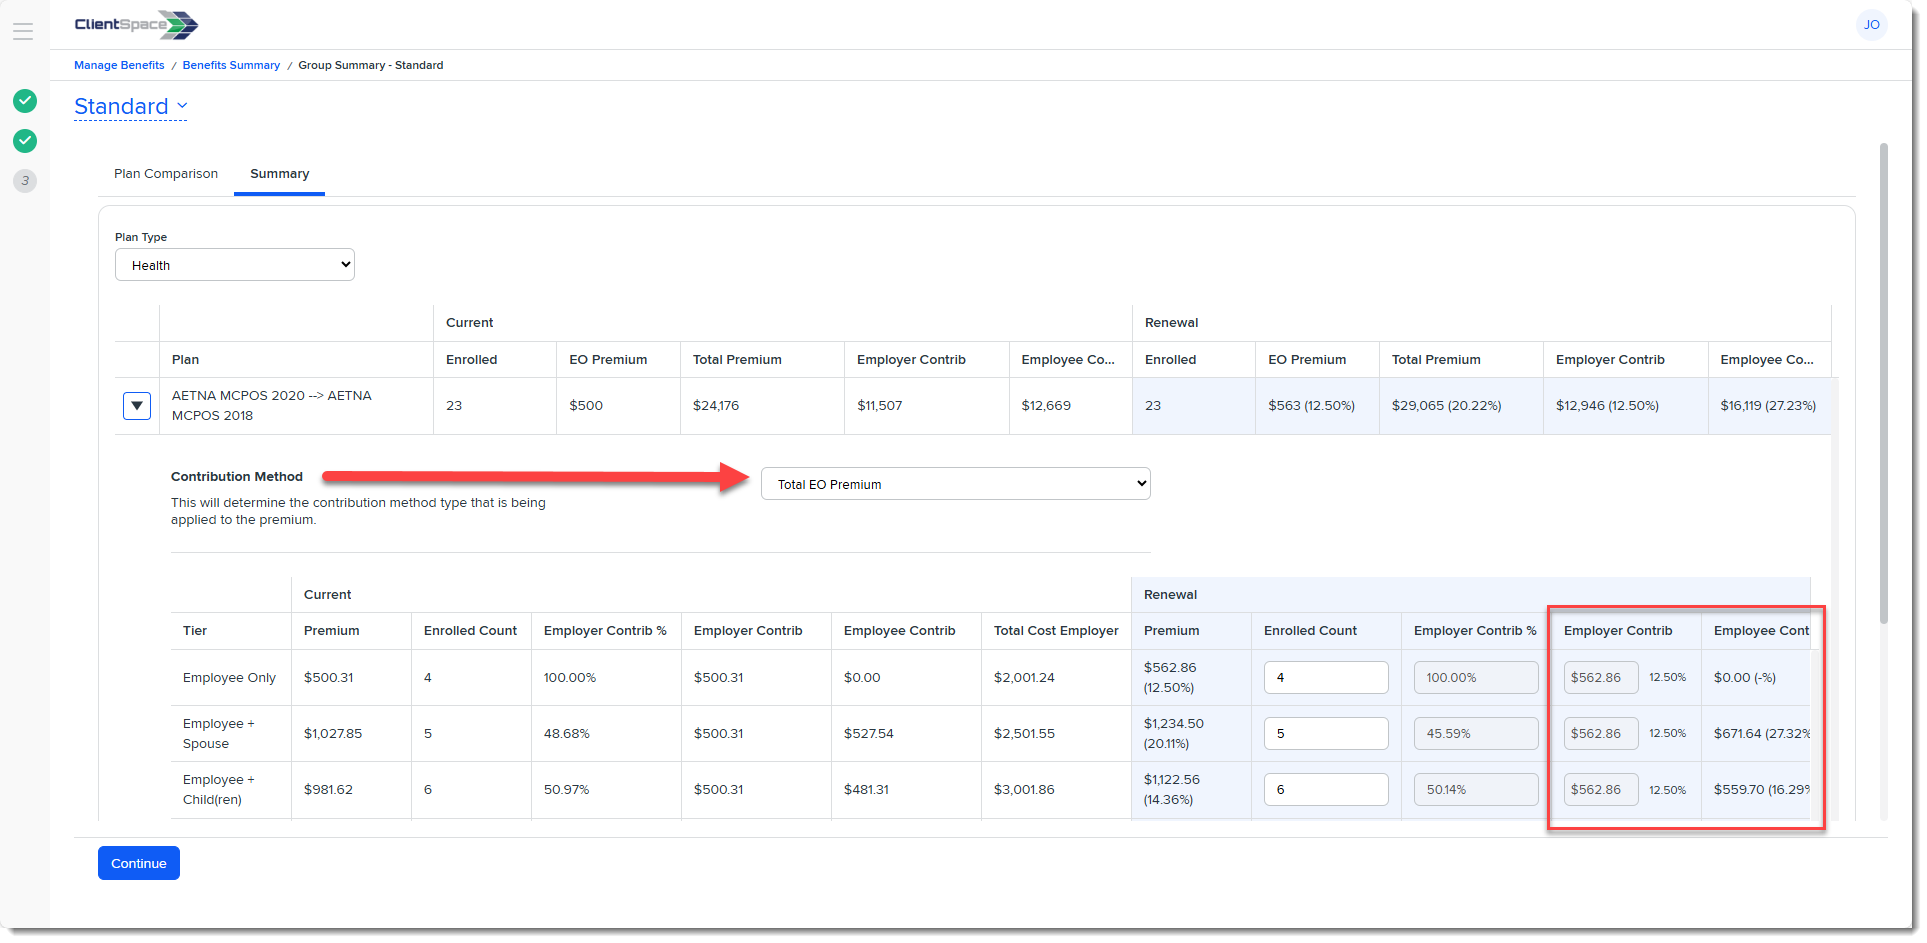Go to step 3 in sidebar
Screen dimensions: 1927x943
pyautogui.click(x=25, y=181)
